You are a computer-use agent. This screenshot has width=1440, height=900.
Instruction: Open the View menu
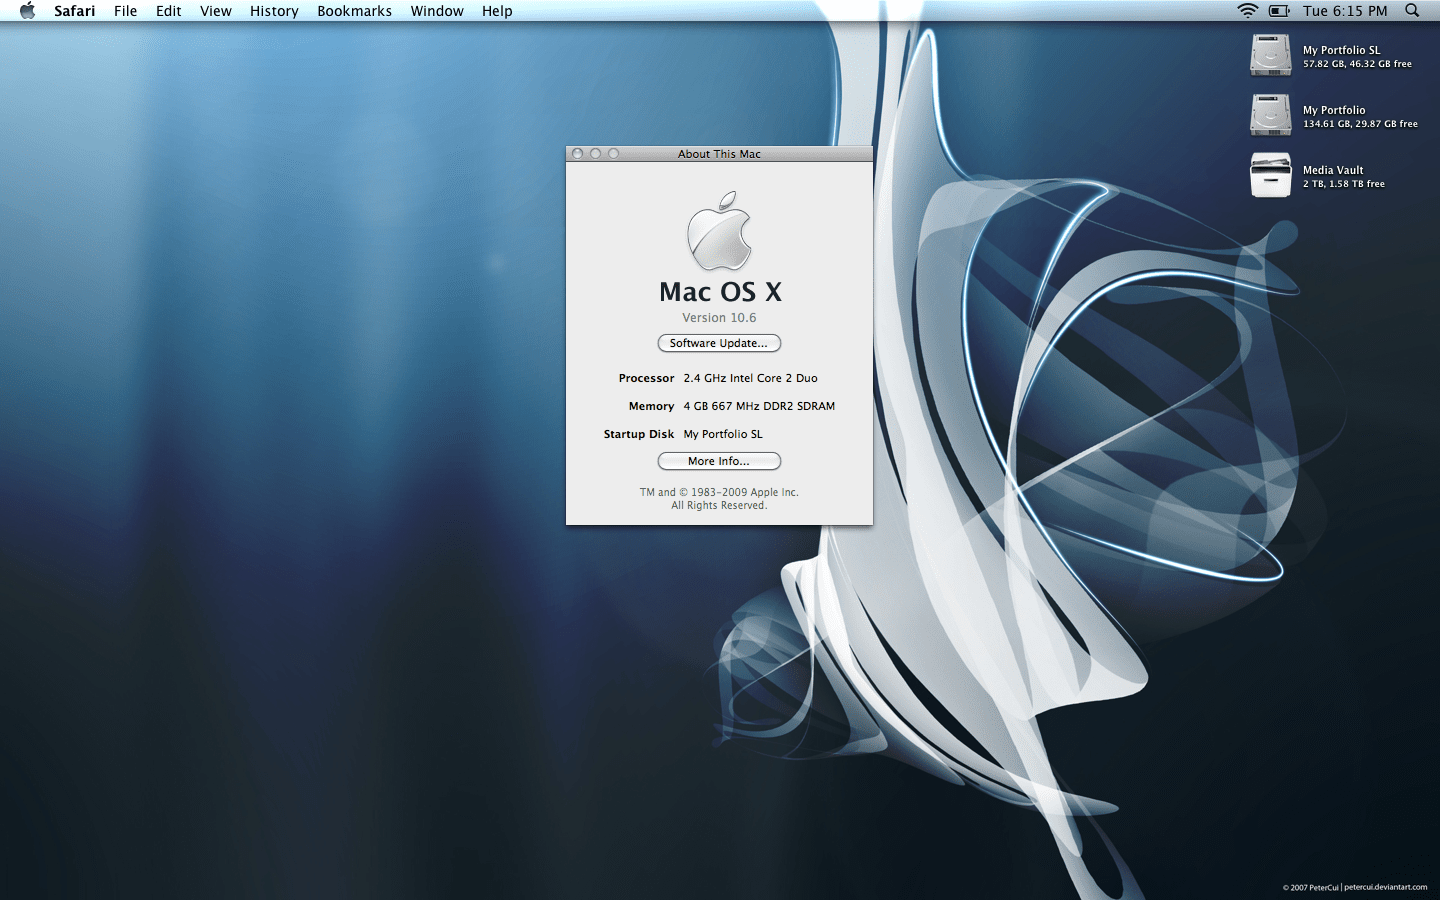click(x=215, y=11)
